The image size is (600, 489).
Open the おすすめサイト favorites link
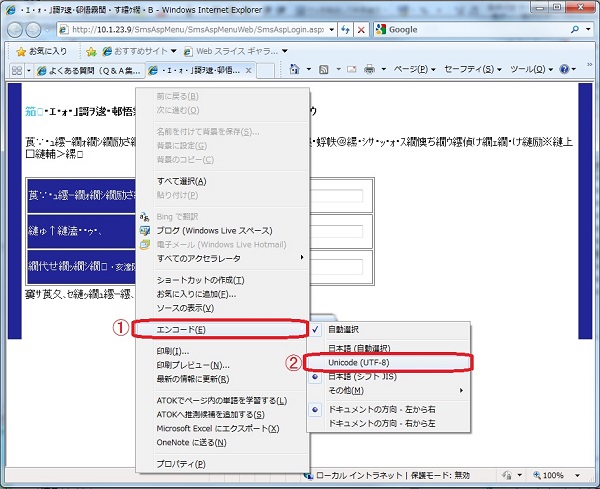[139, 51]
